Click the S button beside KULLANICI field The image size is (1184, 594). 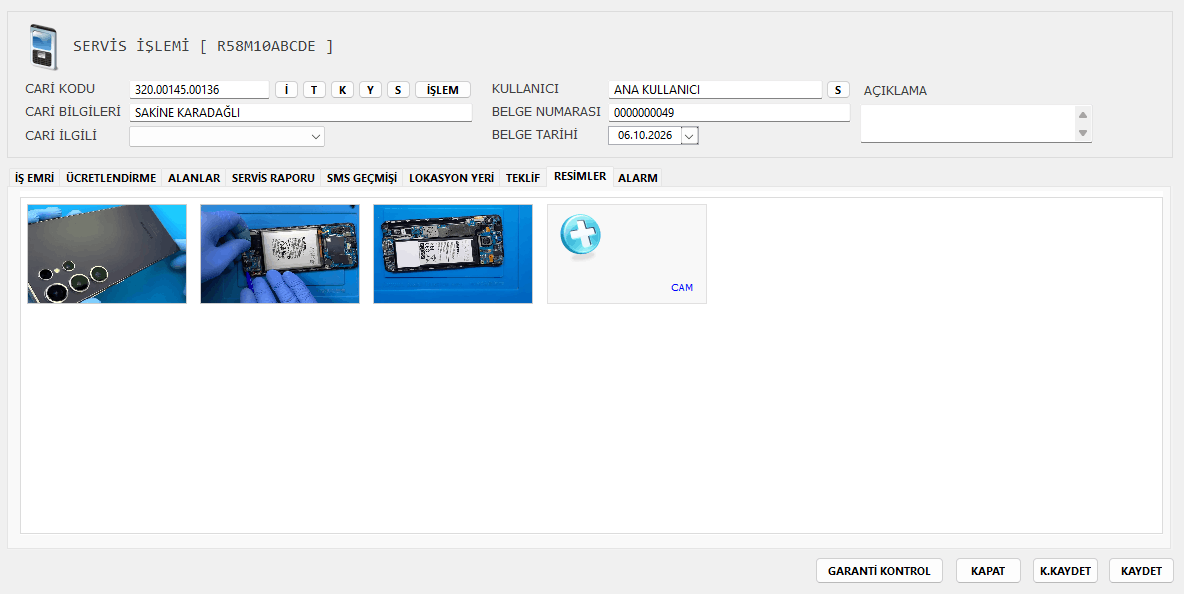click(838, 90)
